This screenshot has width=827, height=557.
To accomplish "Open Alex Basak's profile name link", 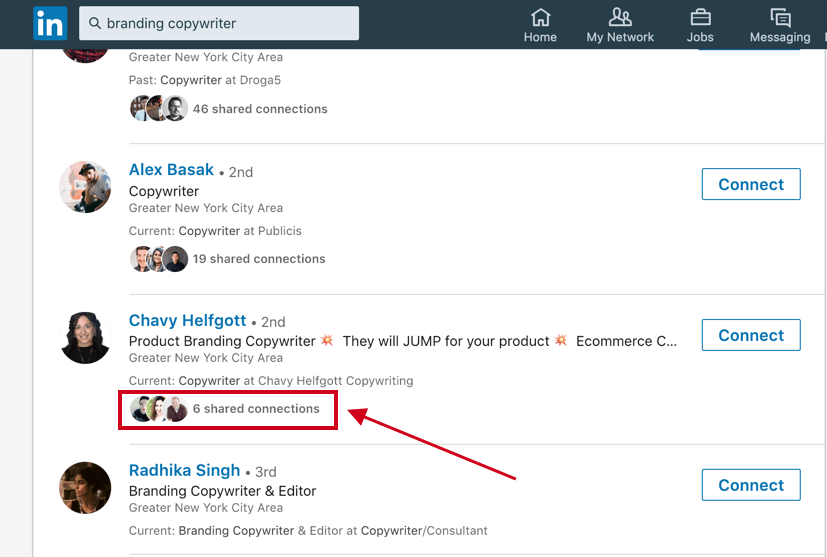I will (x=171, y=170).
